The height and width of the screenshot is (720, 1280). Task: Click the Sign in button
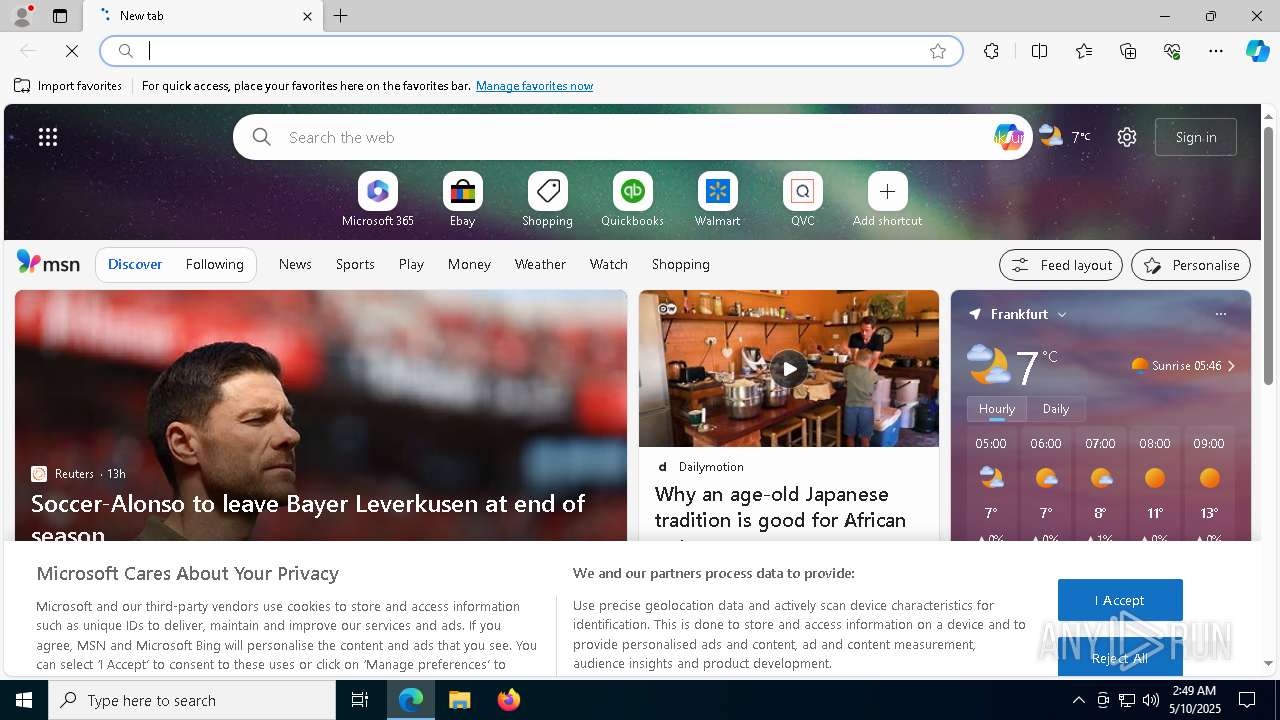(x=1196, y=137)
